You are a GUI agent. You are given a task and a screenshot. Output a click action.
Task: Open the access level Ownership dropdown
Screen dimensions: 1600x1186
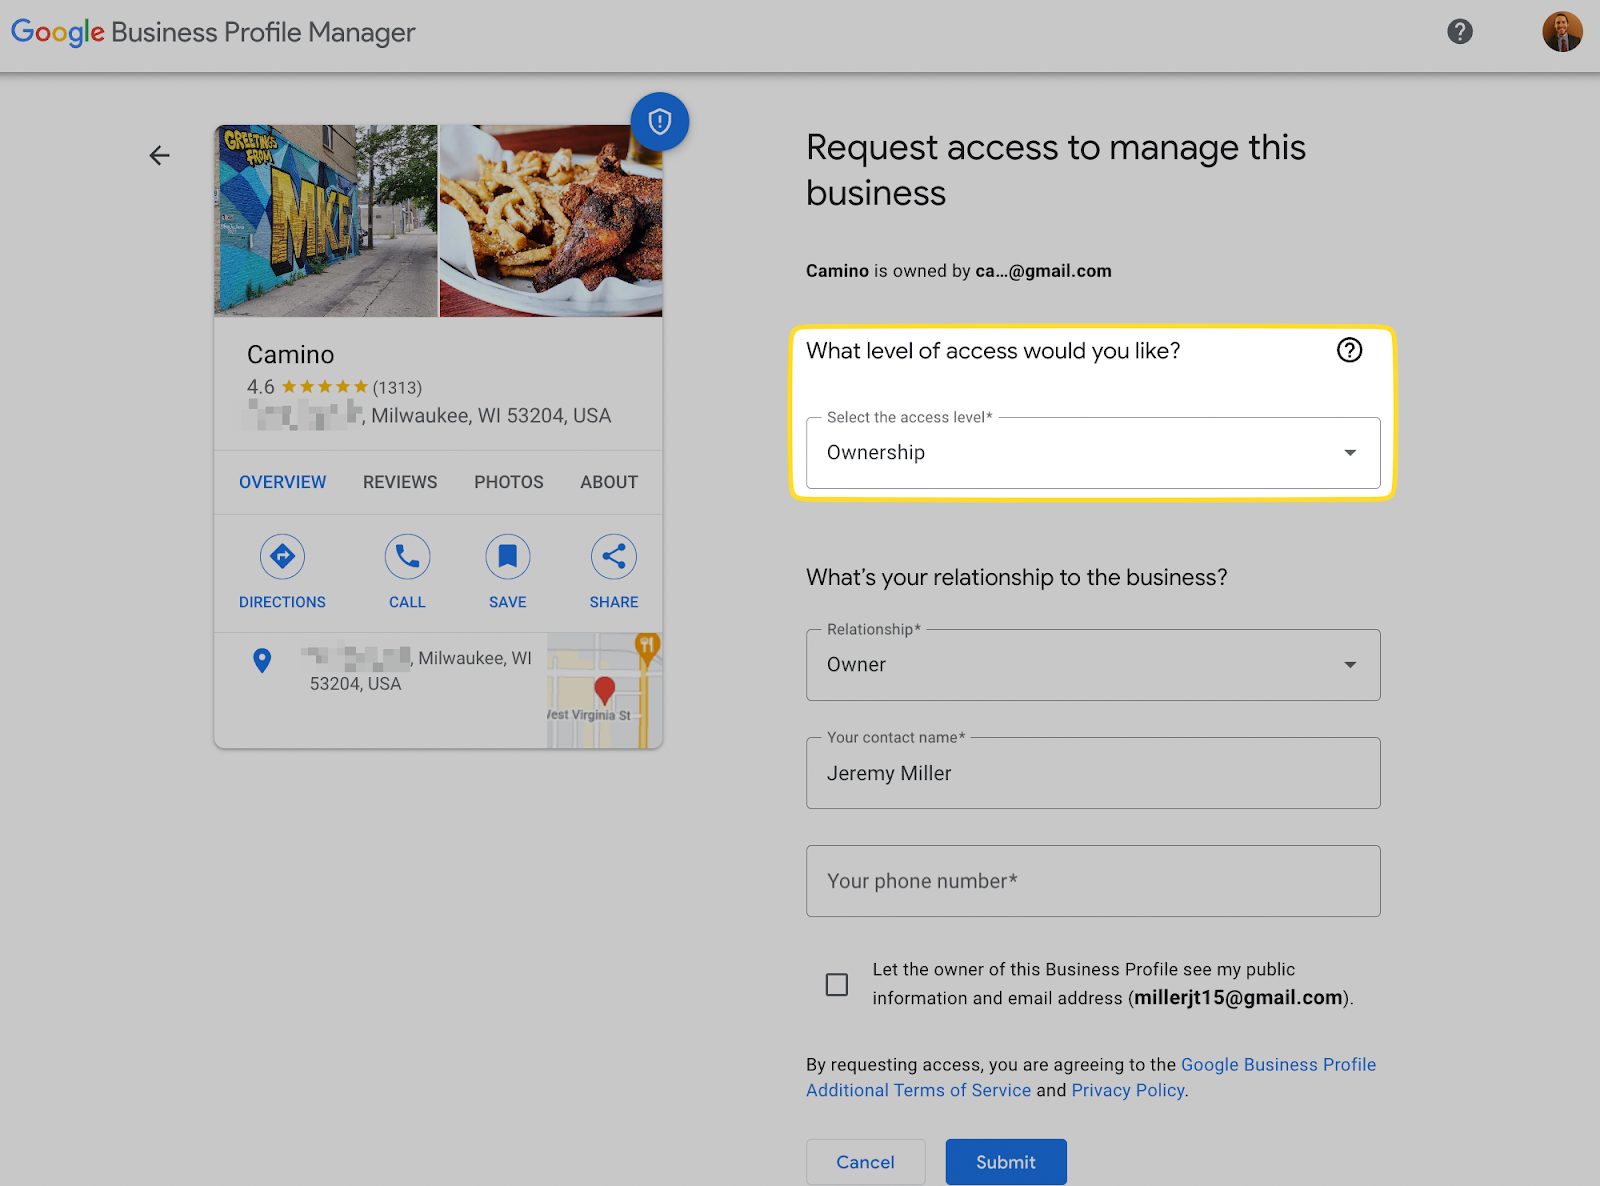tap(1093, 453)
